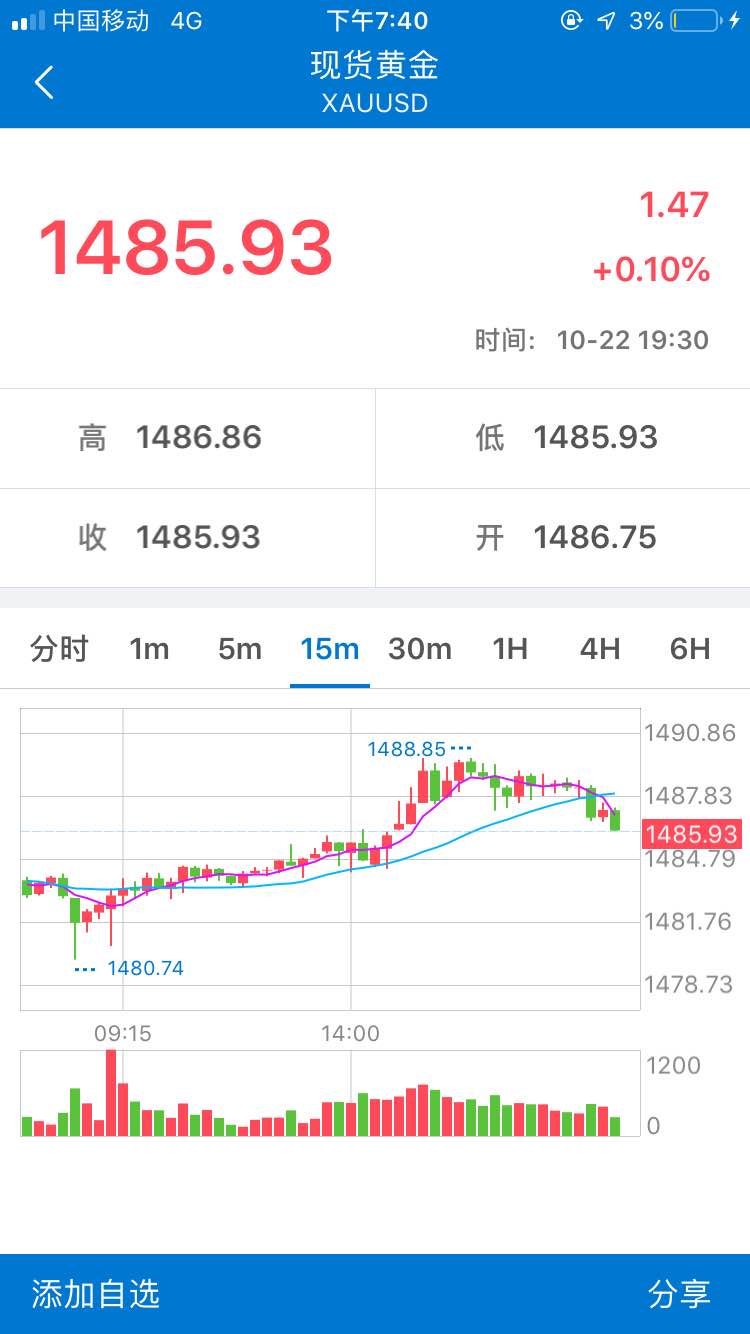This screenshot has width=750, height=1334.
Task: Open the 4H chart interval
Action: click(x=600, y=649)
